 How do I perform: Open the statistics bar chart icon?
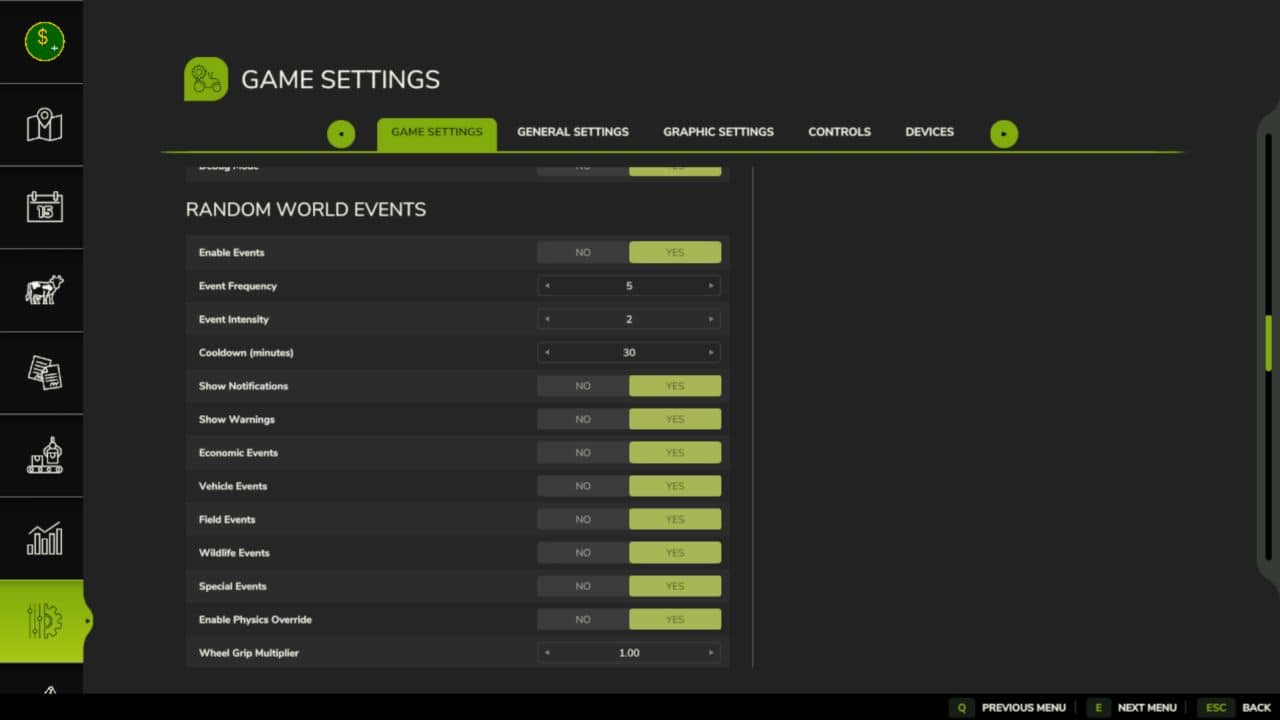coord(43,539)
